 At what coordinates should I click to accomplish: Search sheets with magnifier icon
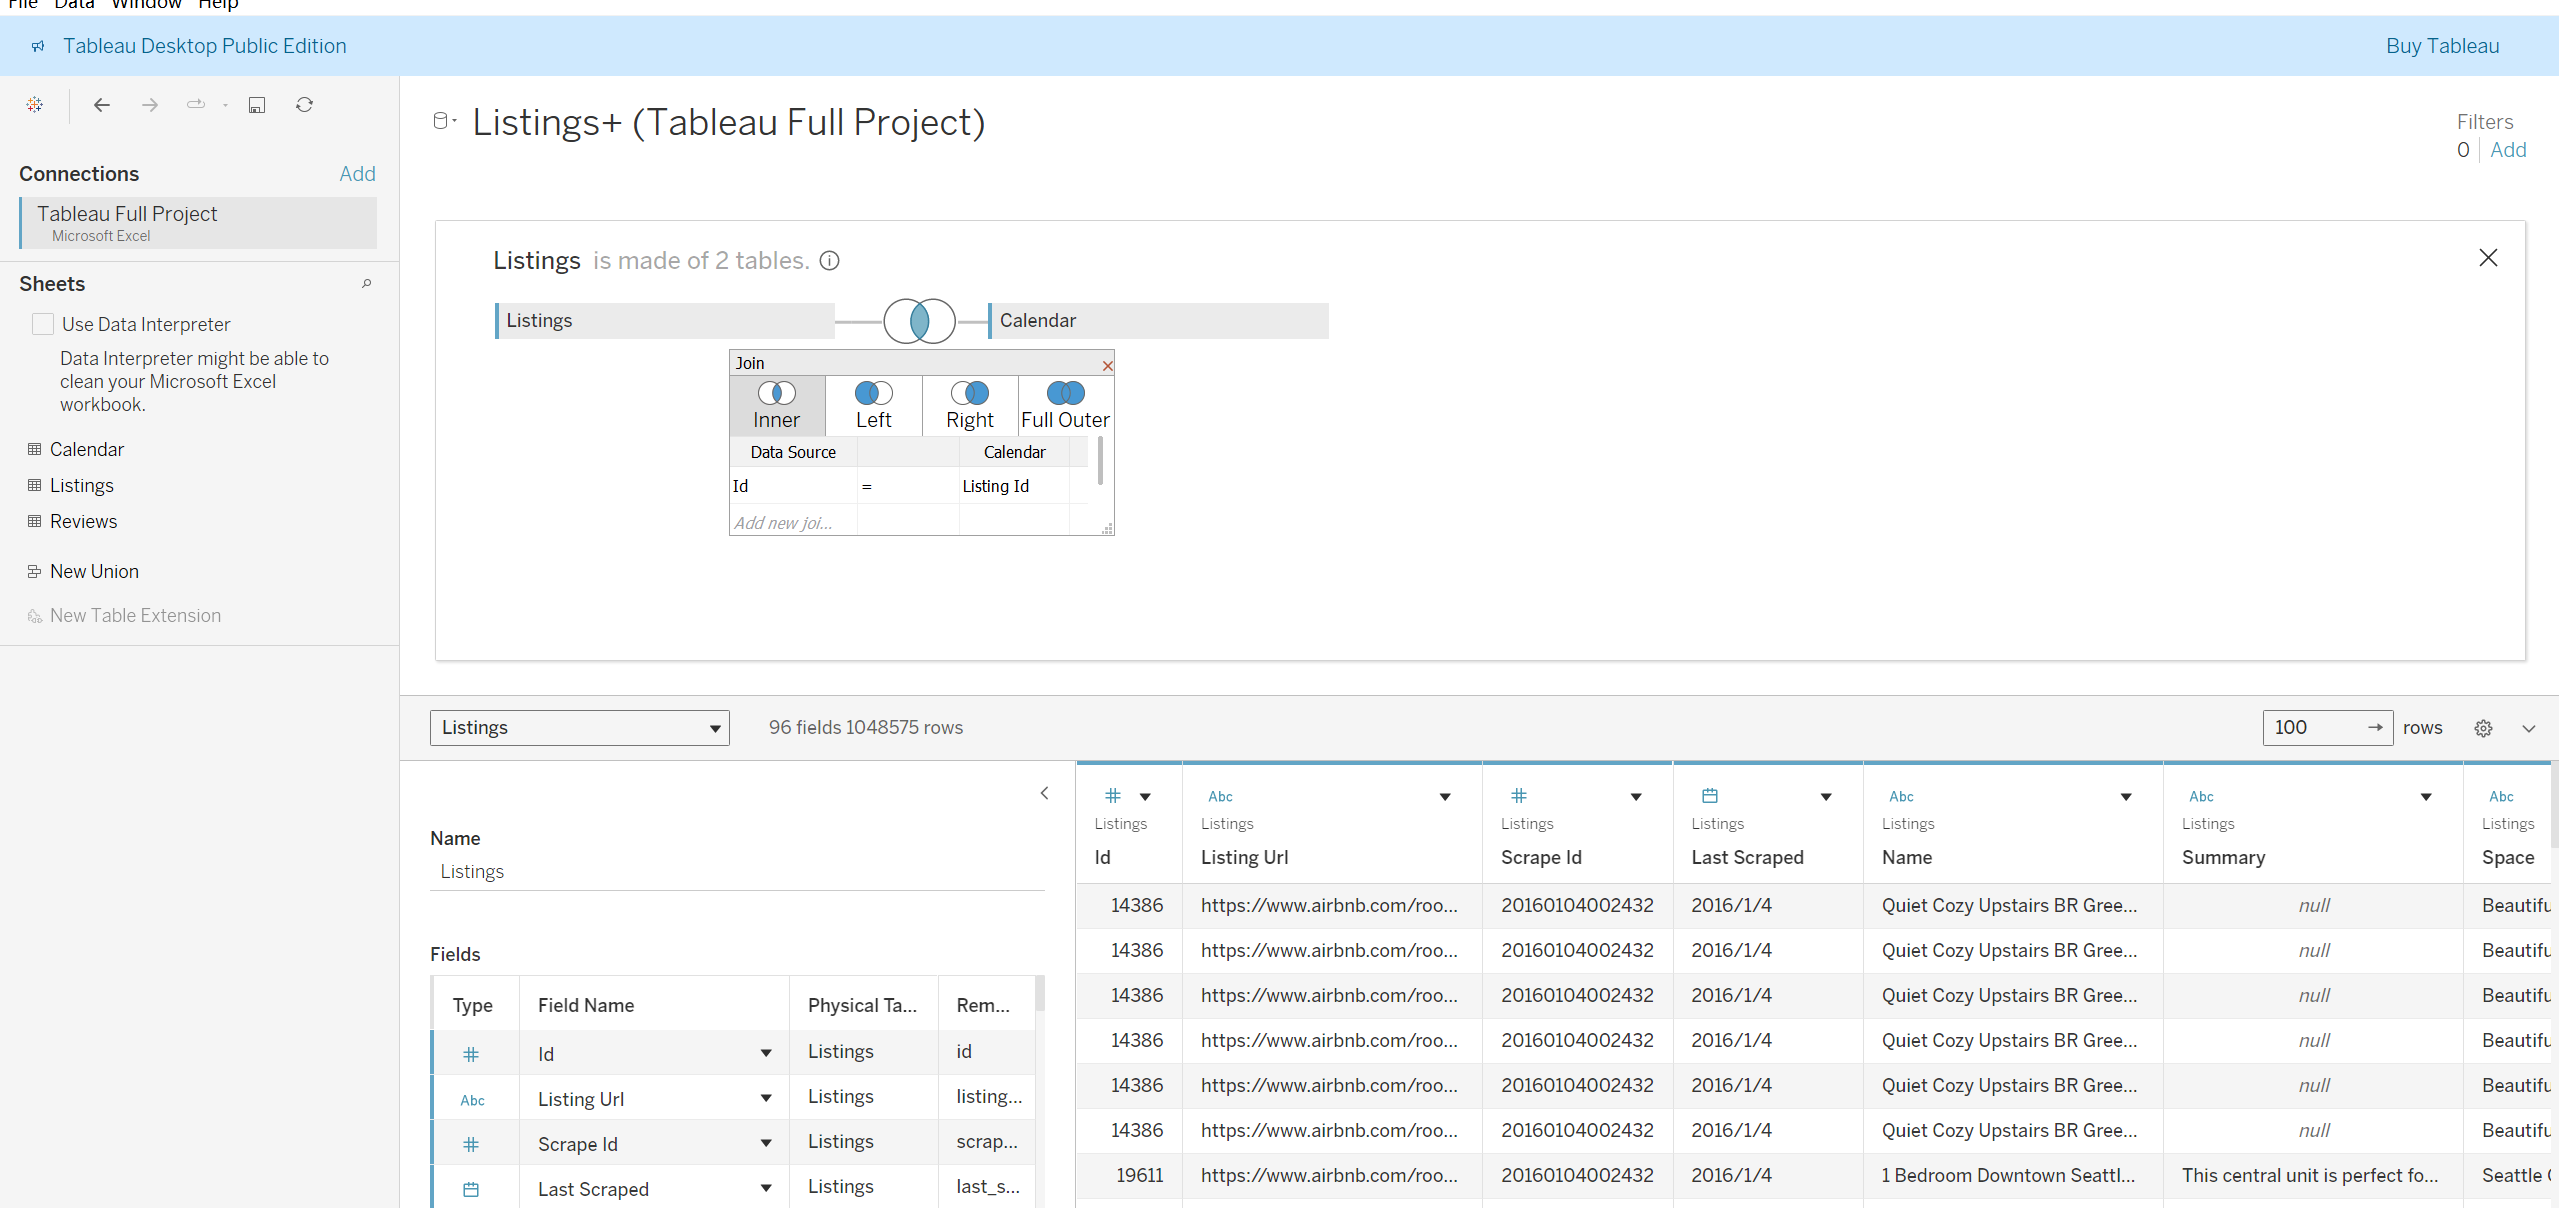367,284
